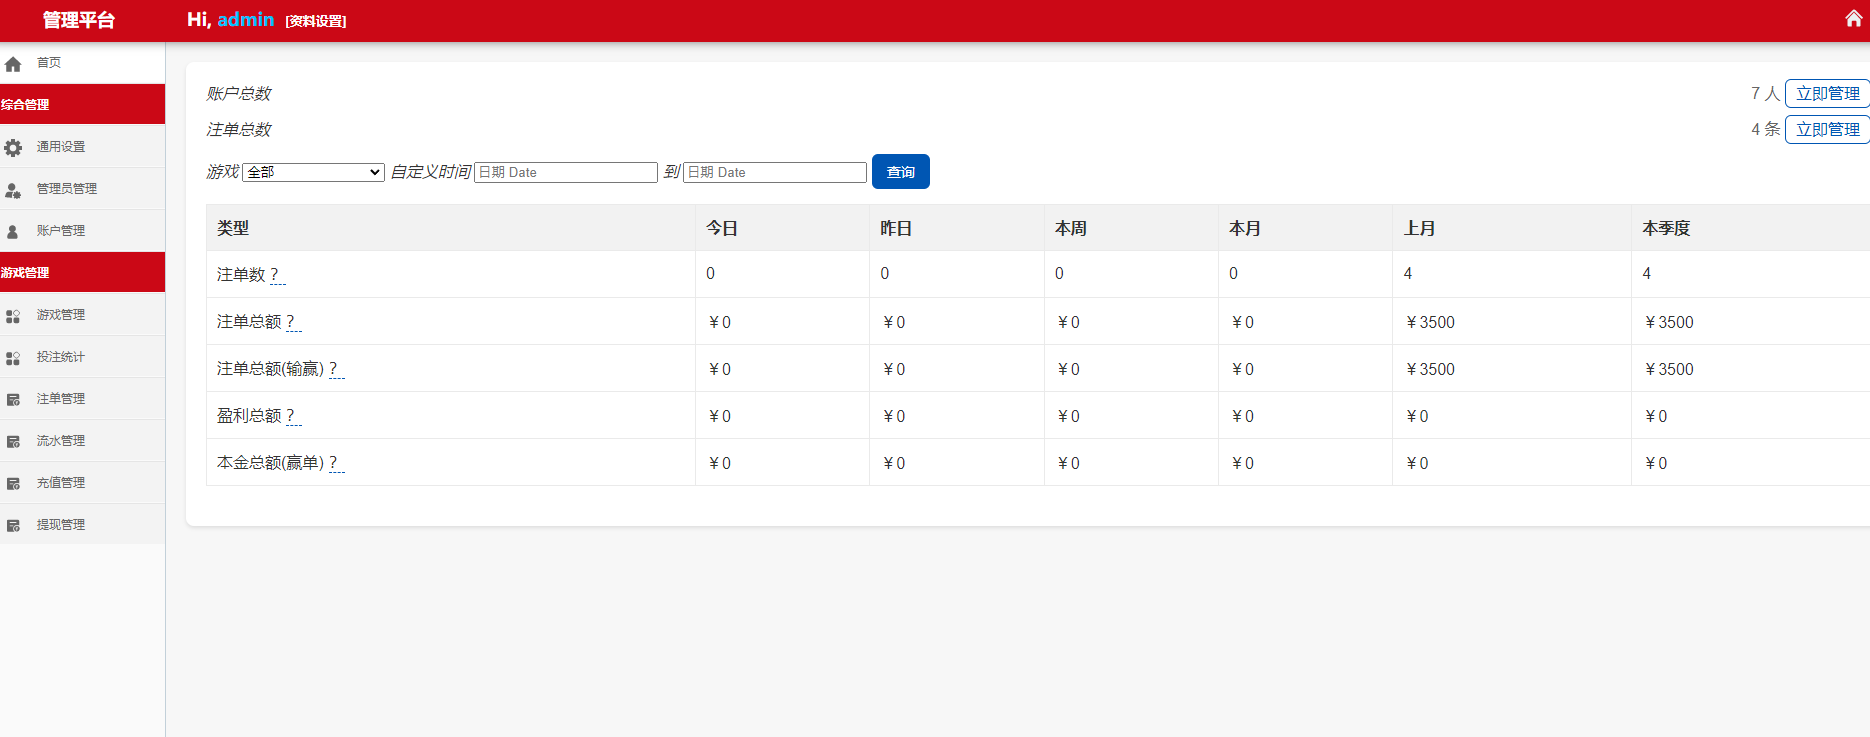Click the icon beside 游戏管理 item
Image resolution: width=1870 pixels, height=737 pixels.
point(13,316)
